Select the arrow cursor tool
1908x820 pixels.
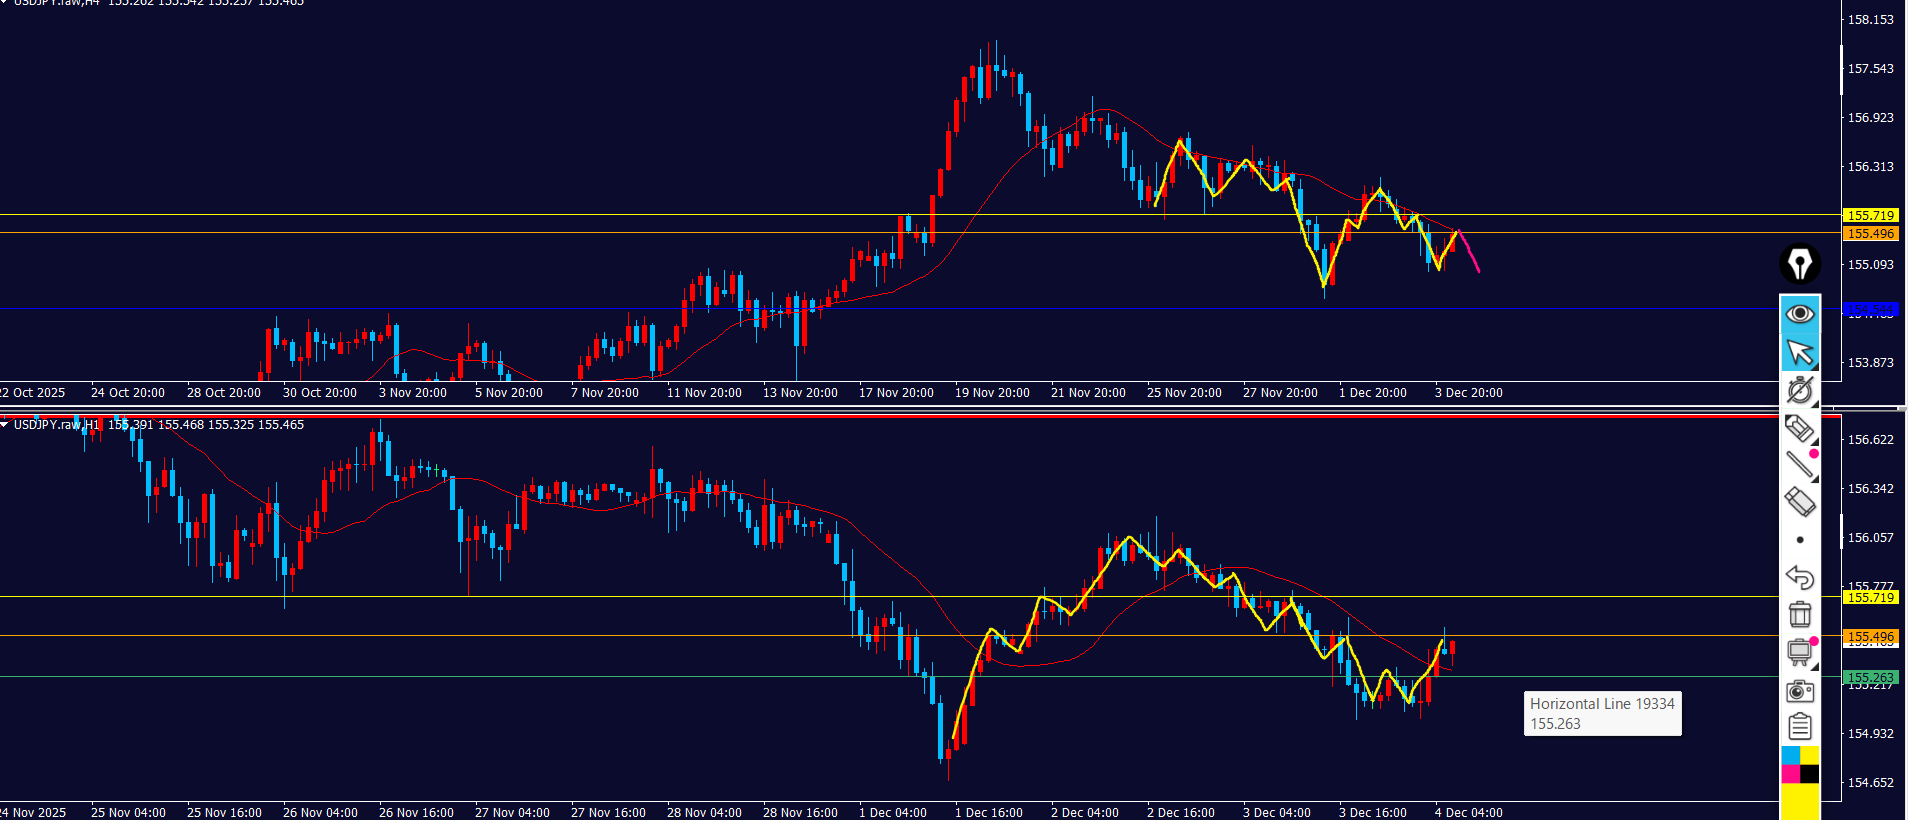coord(1800,352)
